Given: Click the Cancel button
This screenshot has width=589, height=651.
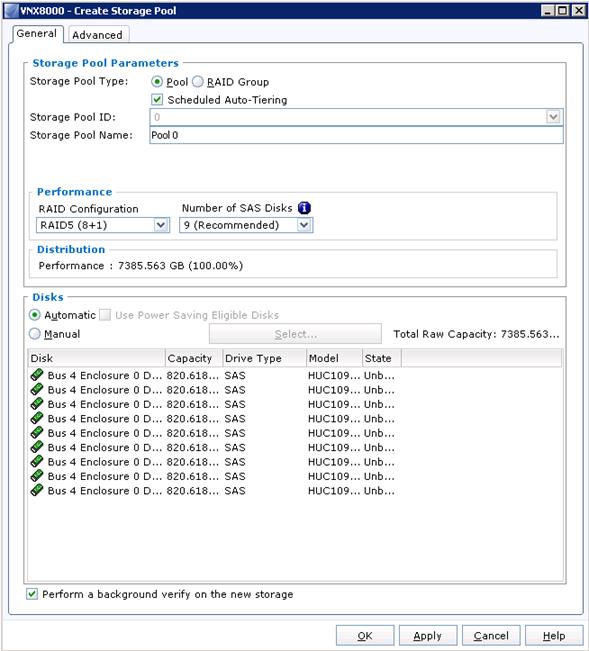Looking at the screenshot, I should [491, 636].
